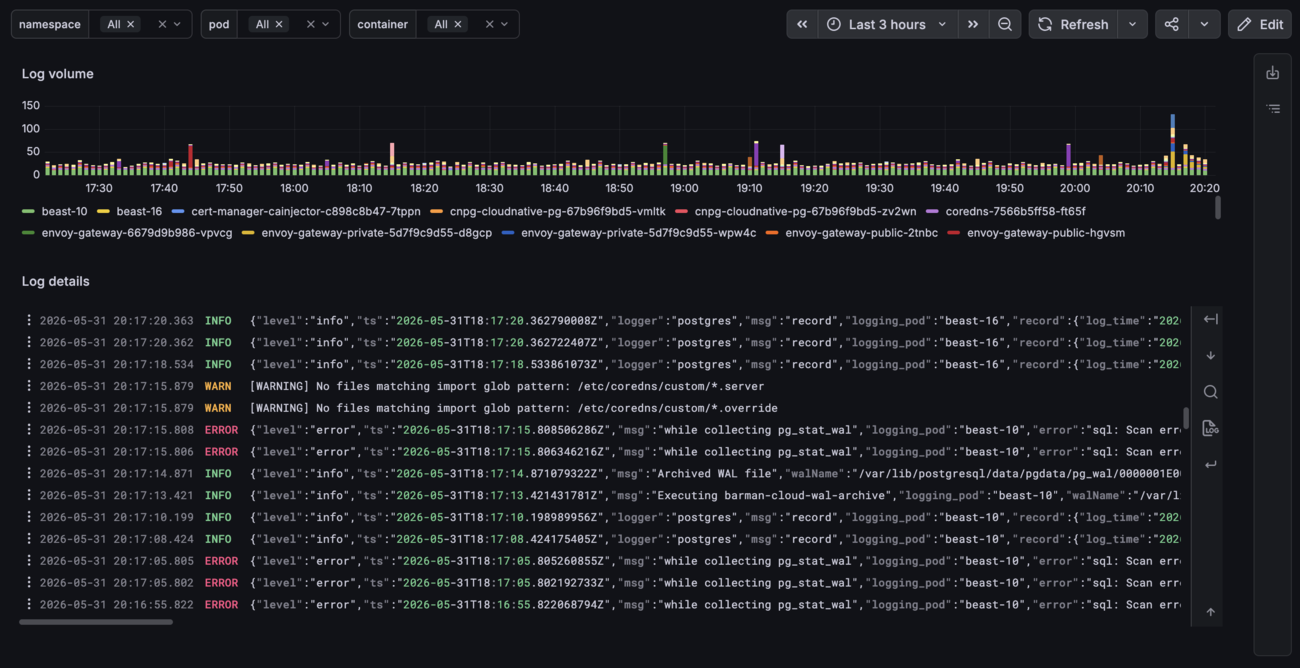Open refresh interval dropdown beside Refresh
1300x668 pixels.
click(1132, 24)
